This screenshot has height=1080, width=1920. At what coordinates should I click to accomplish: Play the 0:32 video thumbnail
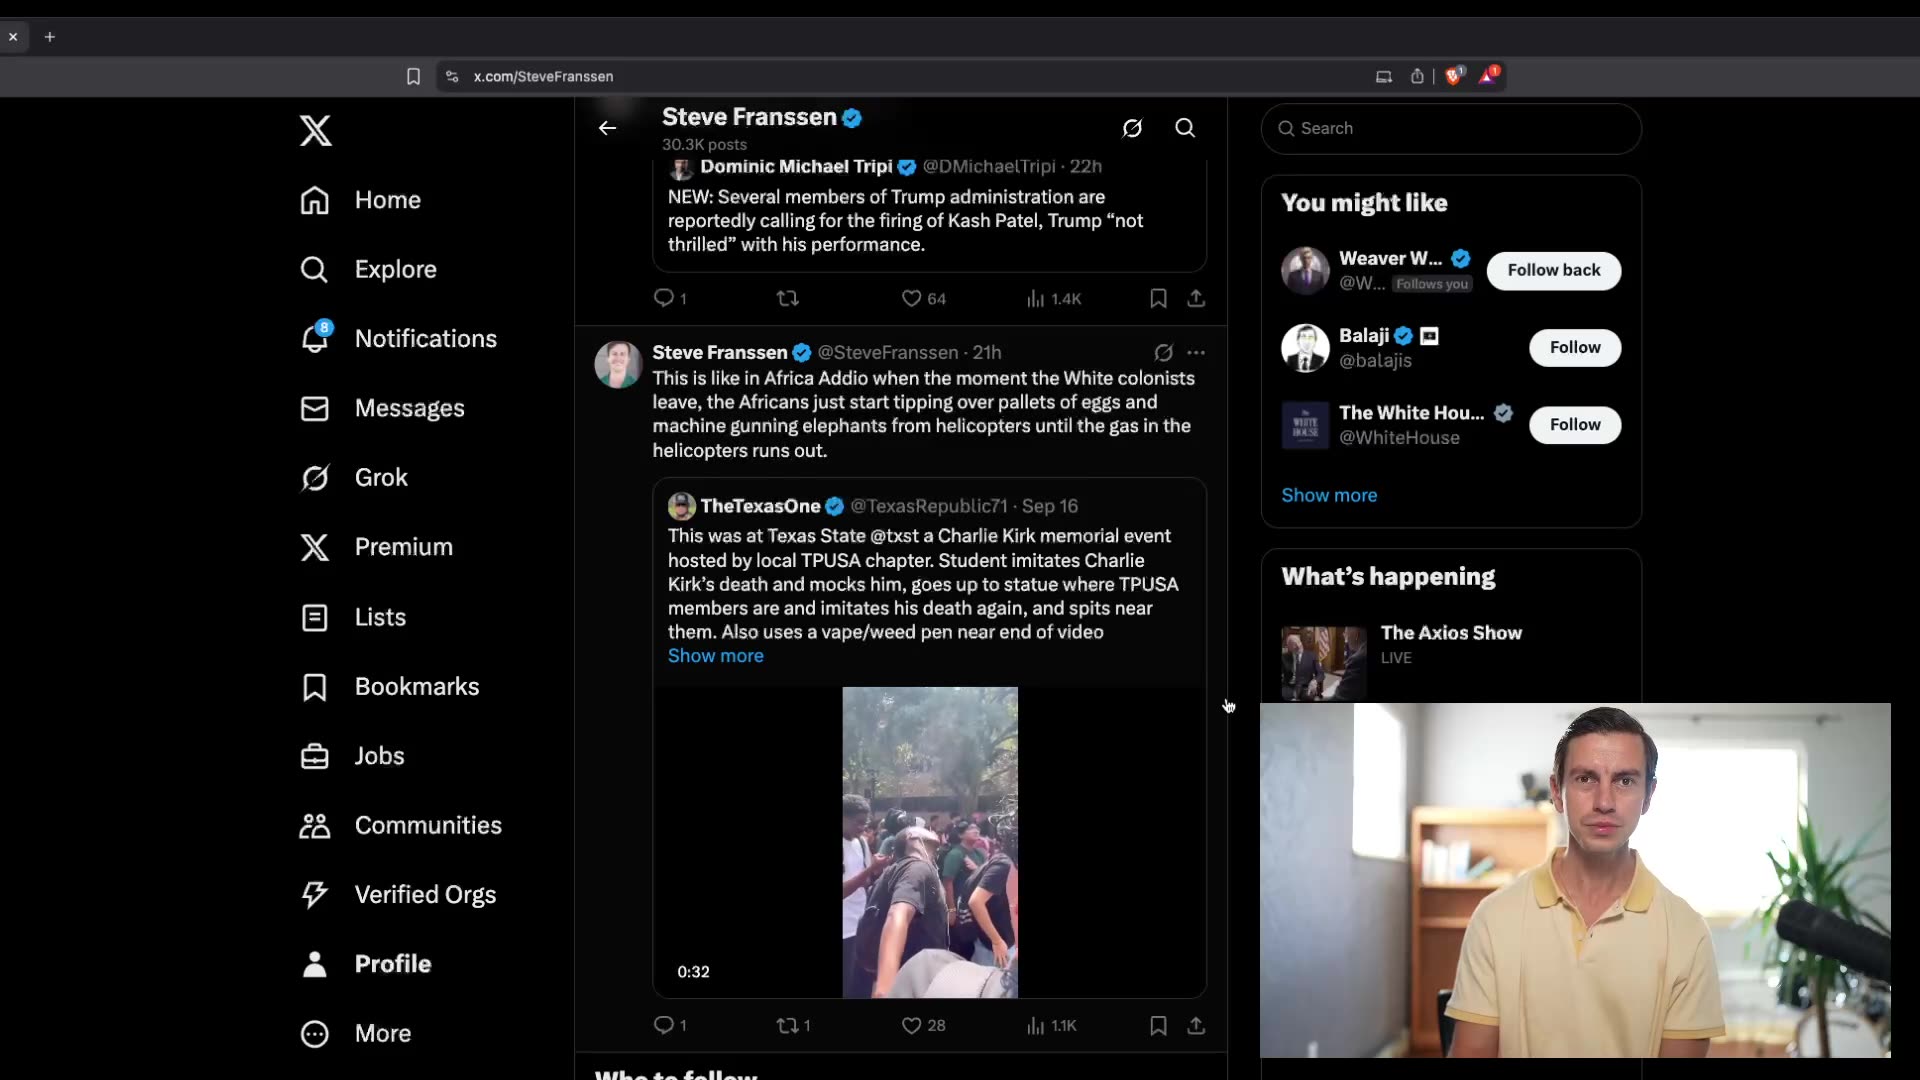[x=930, y=842]
